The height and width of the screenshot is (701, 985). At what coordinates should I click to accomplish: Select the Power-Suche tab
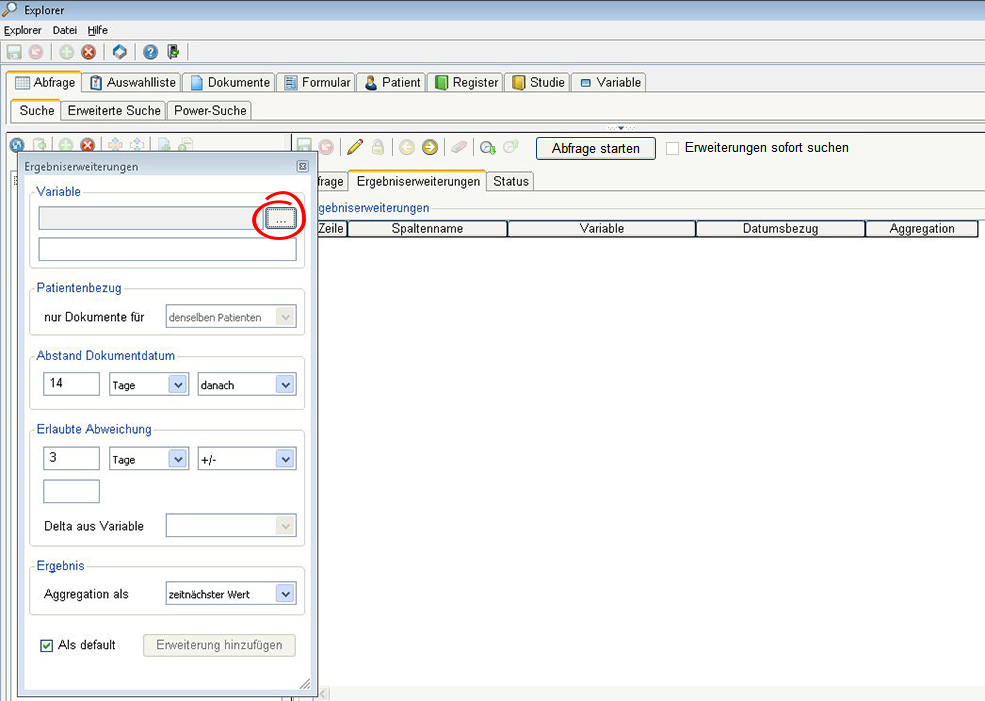208,111
